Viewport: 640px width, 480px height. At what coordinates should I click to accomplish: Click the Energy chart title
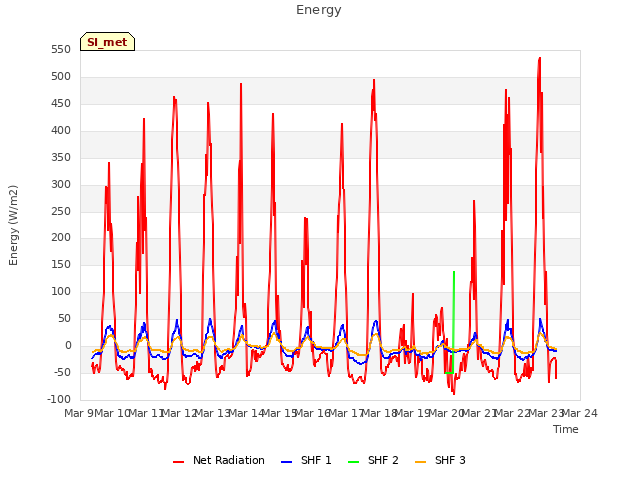pos(318,10)
